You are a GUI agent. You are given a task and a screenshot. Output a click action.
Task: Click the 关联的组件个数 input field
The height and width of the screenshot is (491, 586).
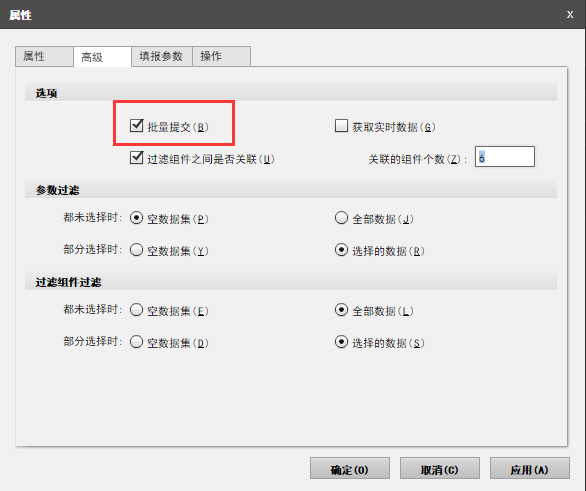505,157
